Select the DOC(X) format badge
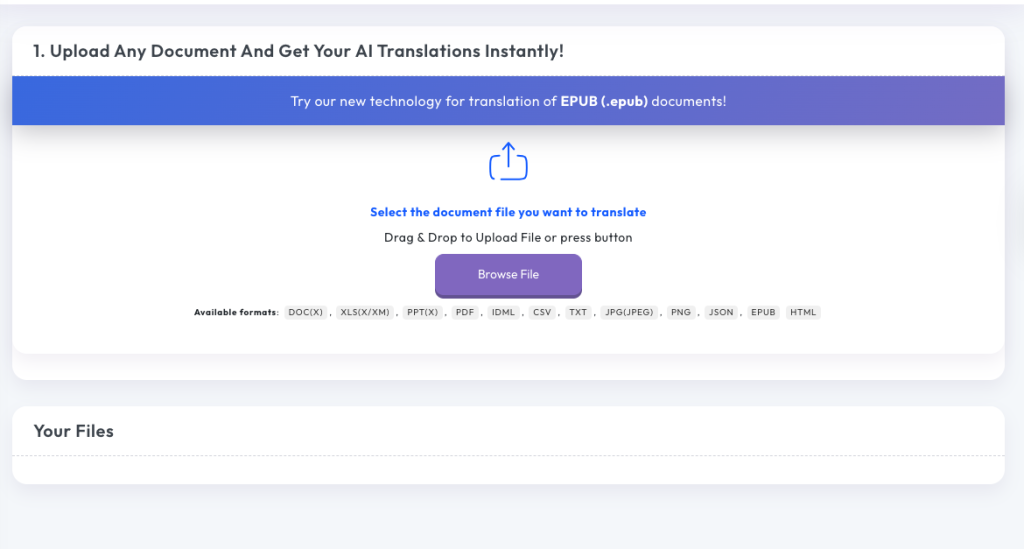1024x549 pixels. click(305, 313)
